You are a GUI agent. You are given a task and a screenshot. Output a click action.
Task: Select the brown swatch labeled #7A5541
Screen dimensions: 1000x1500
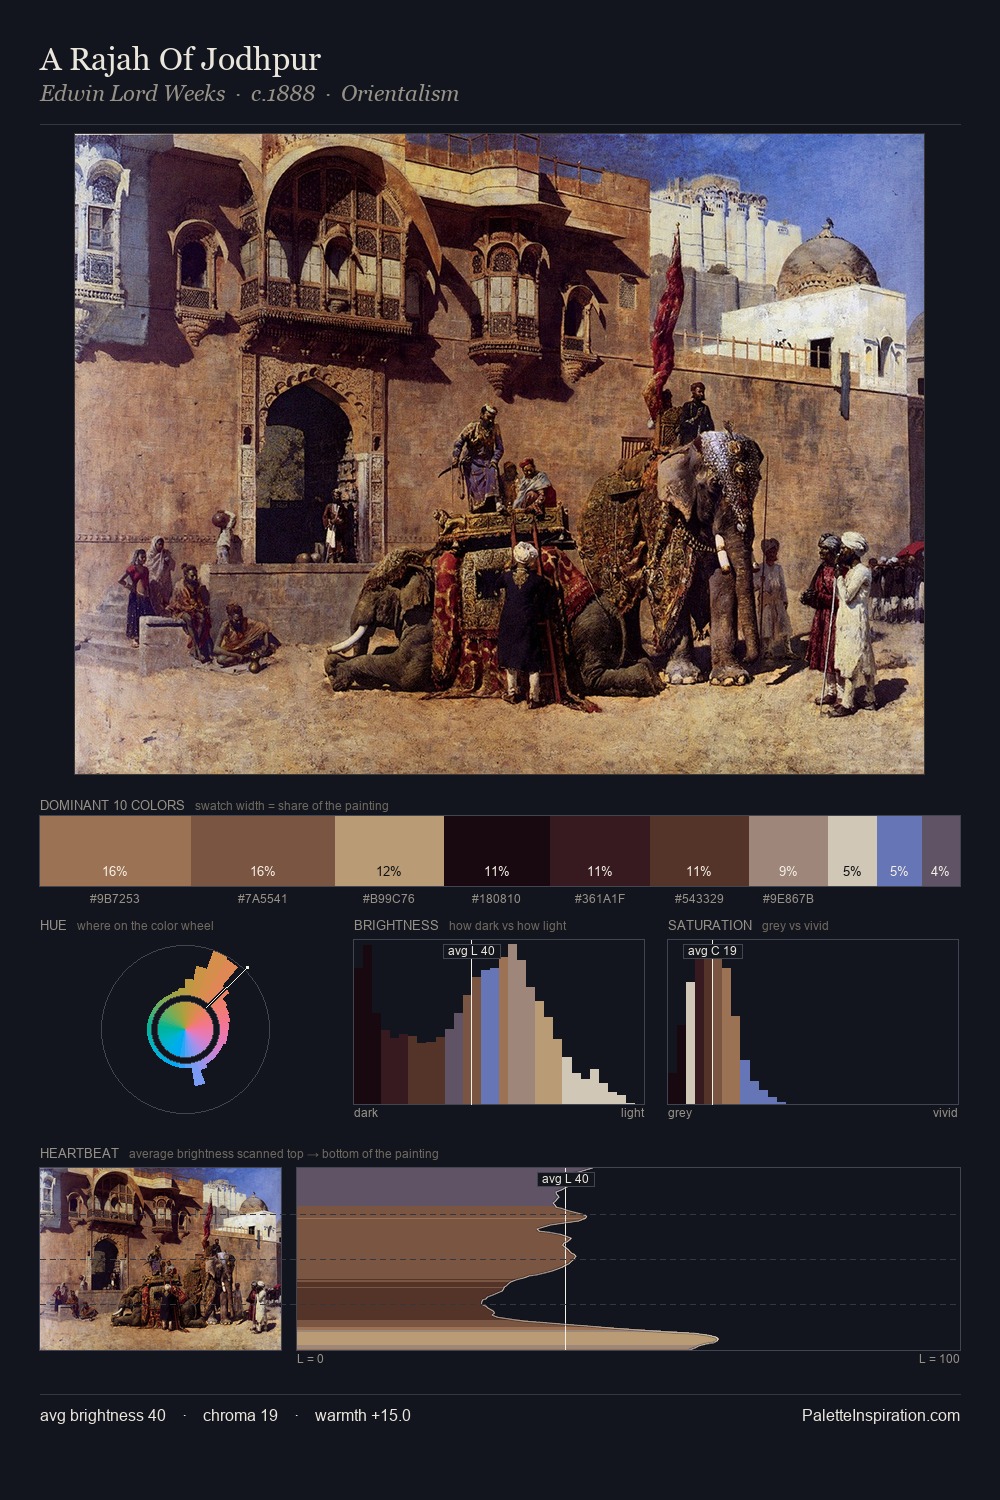point(262,851)
